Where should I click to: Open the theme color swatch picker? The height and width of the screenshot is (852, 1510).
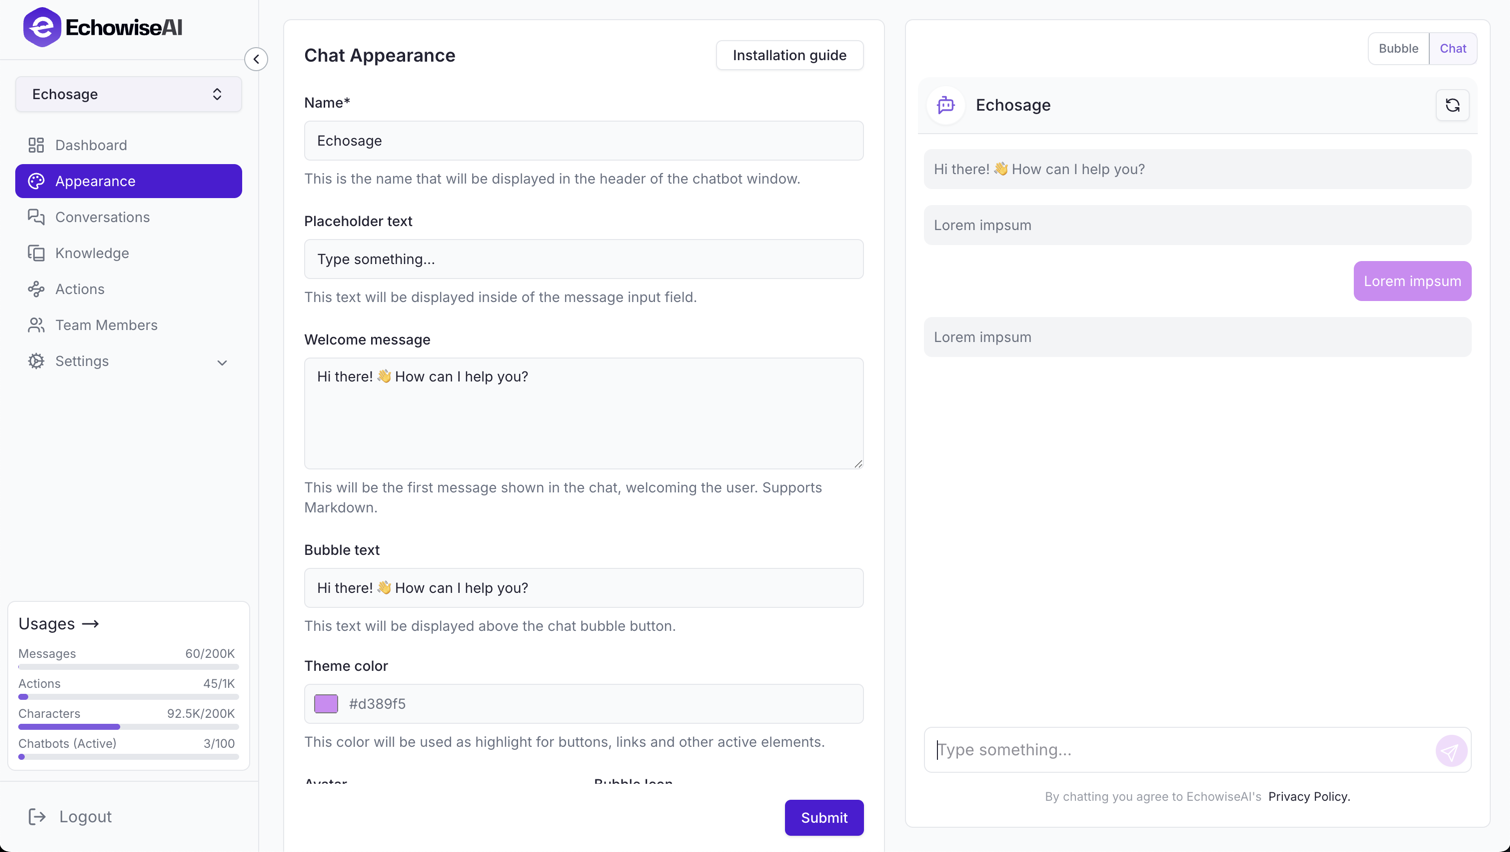pyautogui.click(x=325, y=703)
